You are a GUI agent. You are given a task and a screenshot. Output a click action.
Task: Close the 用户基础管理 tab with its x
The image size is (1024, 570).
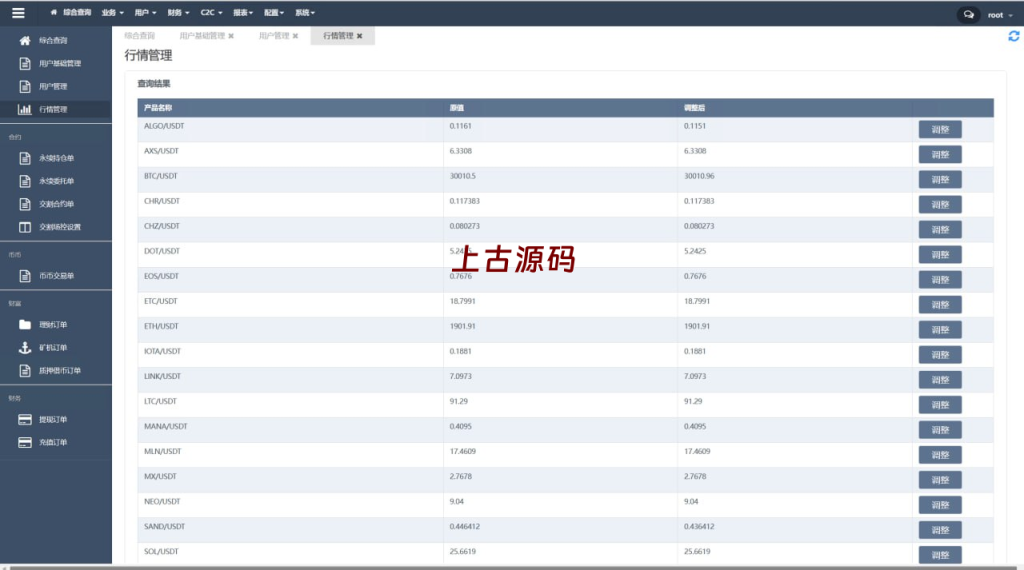click(231, 36)
